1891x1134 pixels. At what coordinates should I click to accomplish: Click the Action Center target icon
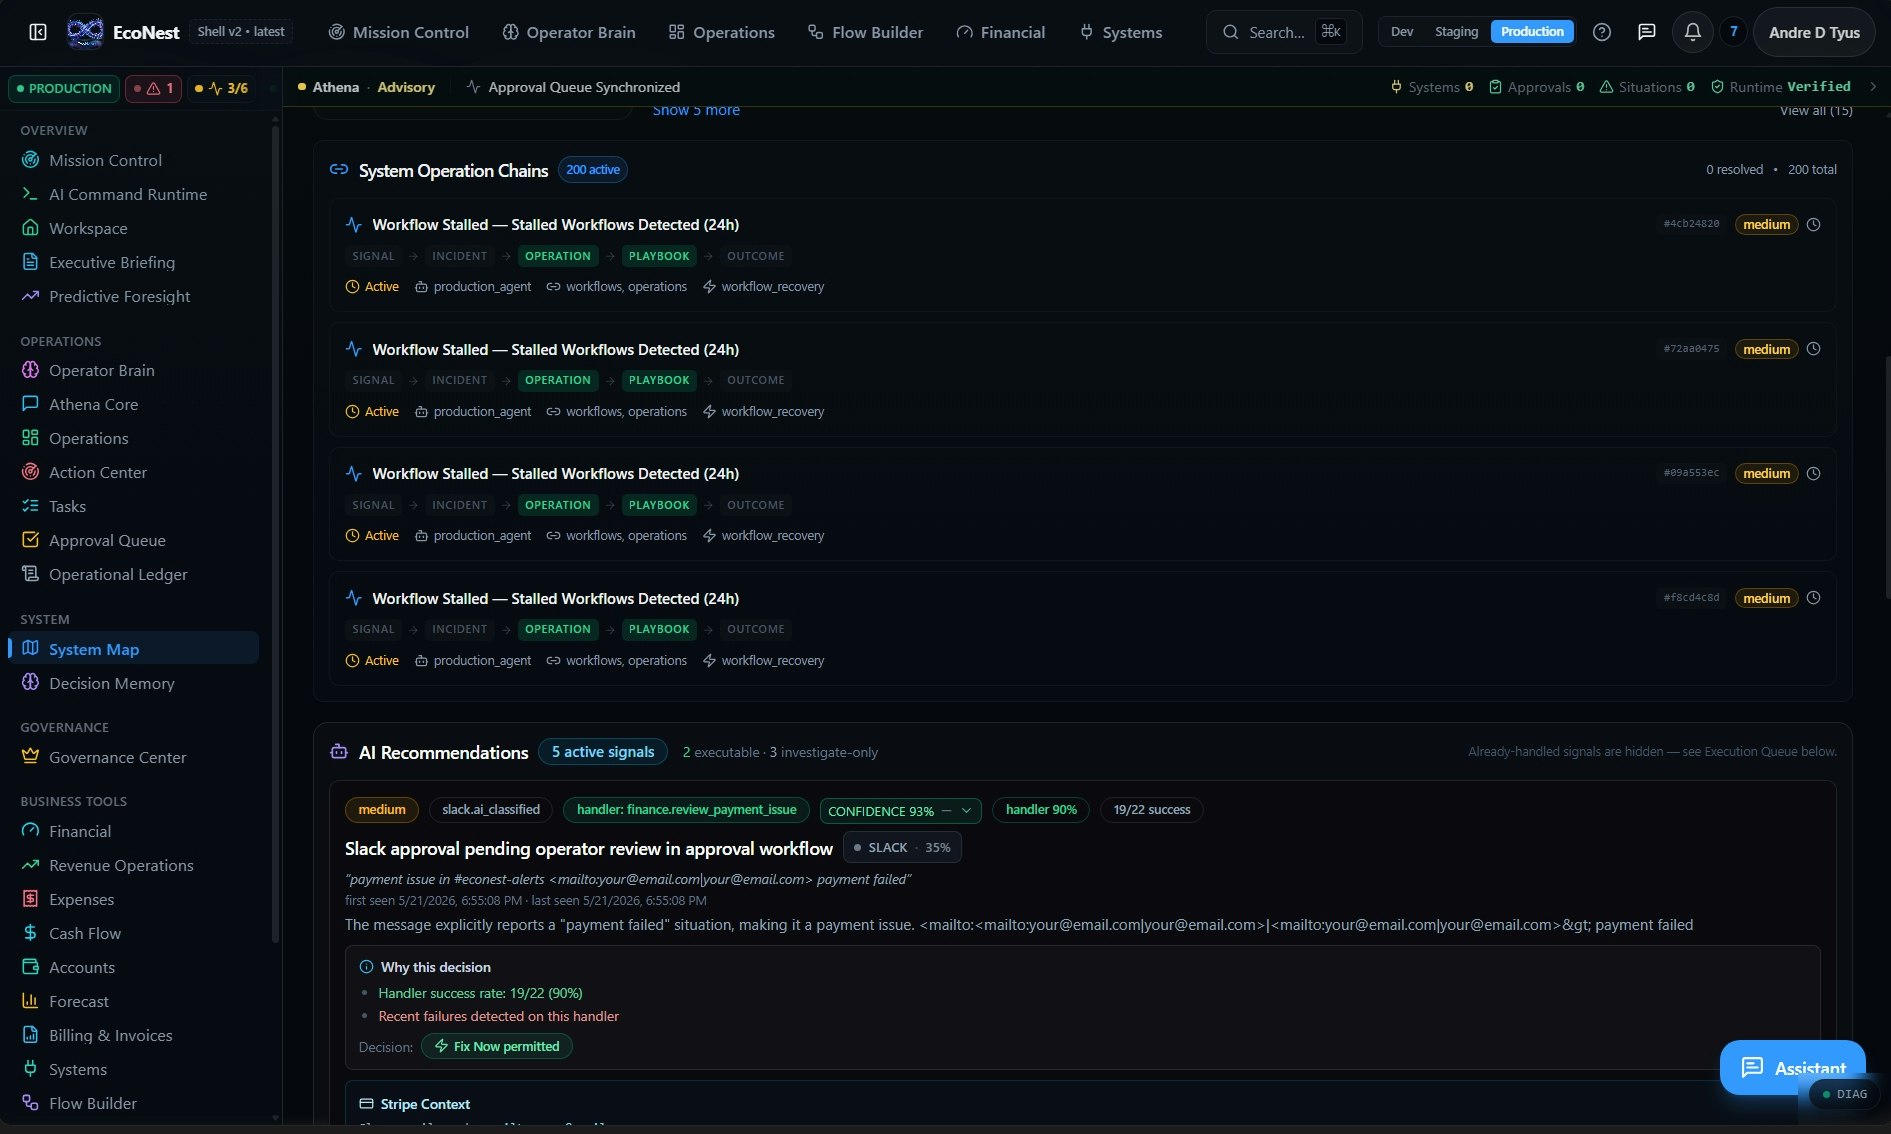[x=30, y=472]
